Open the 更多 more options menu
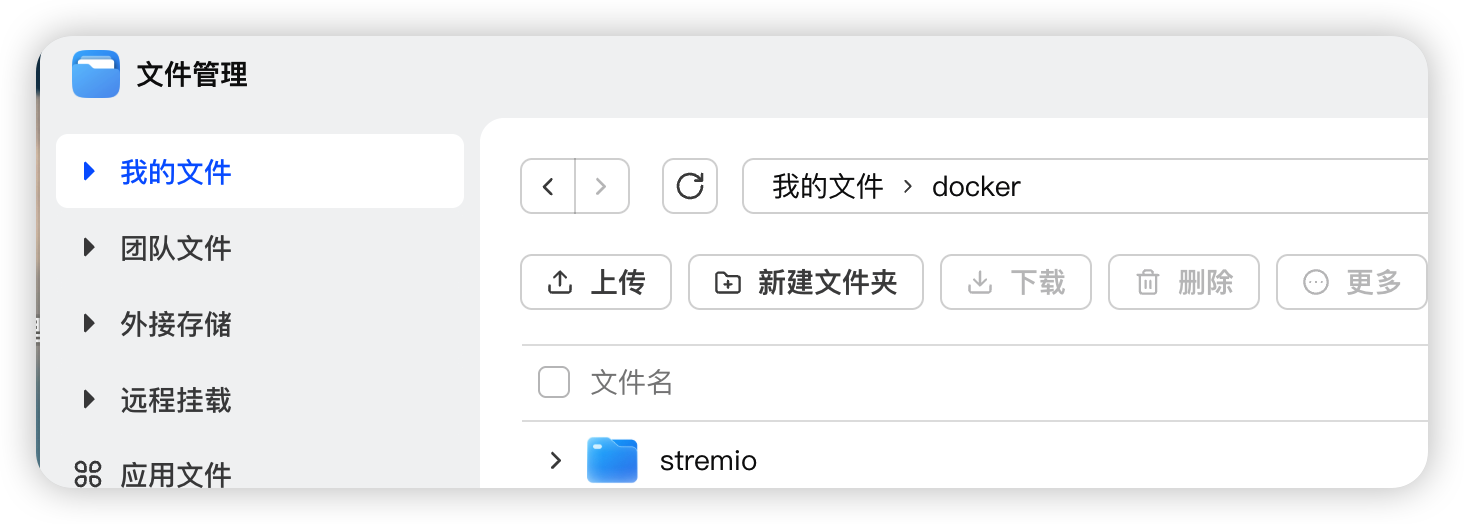 click(x=1351, y=282)
